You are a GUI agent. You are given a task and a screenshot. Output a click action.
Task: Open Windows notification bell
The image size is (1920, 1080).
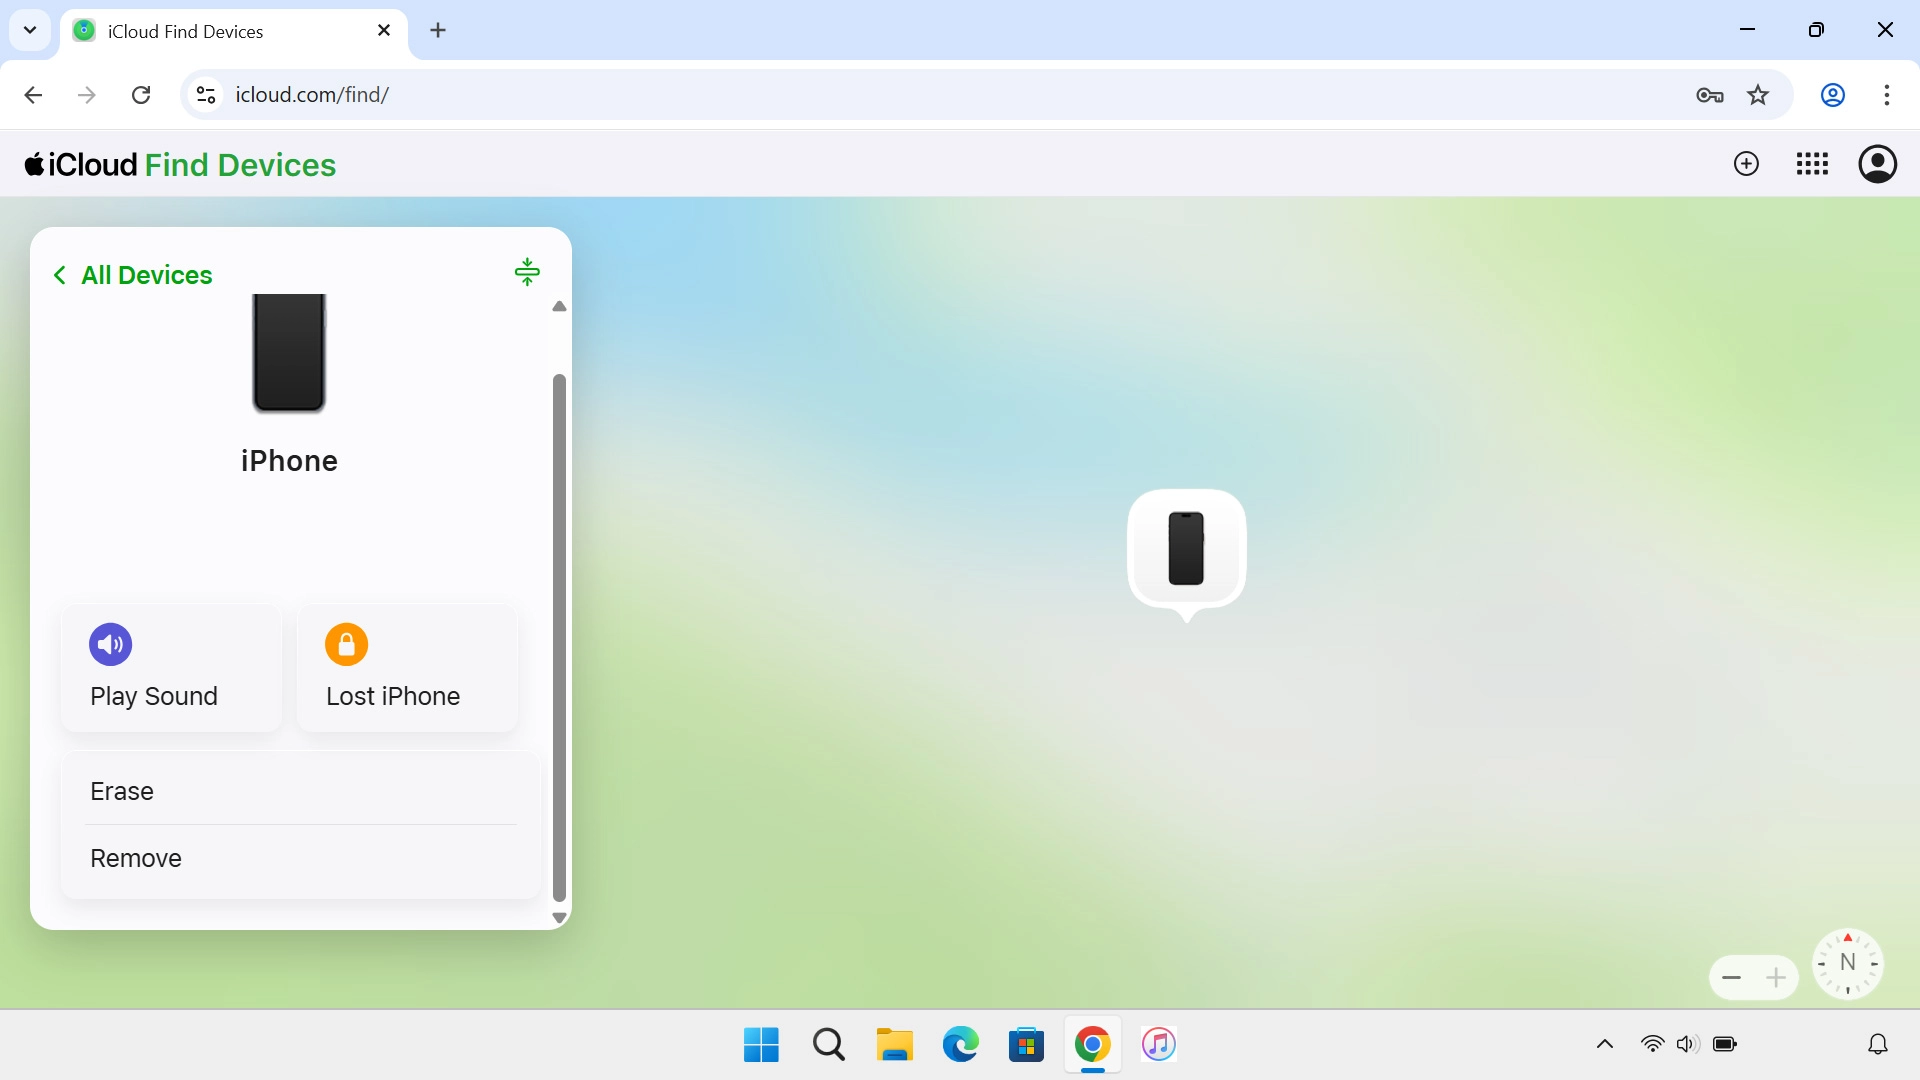[x=1878, y=1045]
